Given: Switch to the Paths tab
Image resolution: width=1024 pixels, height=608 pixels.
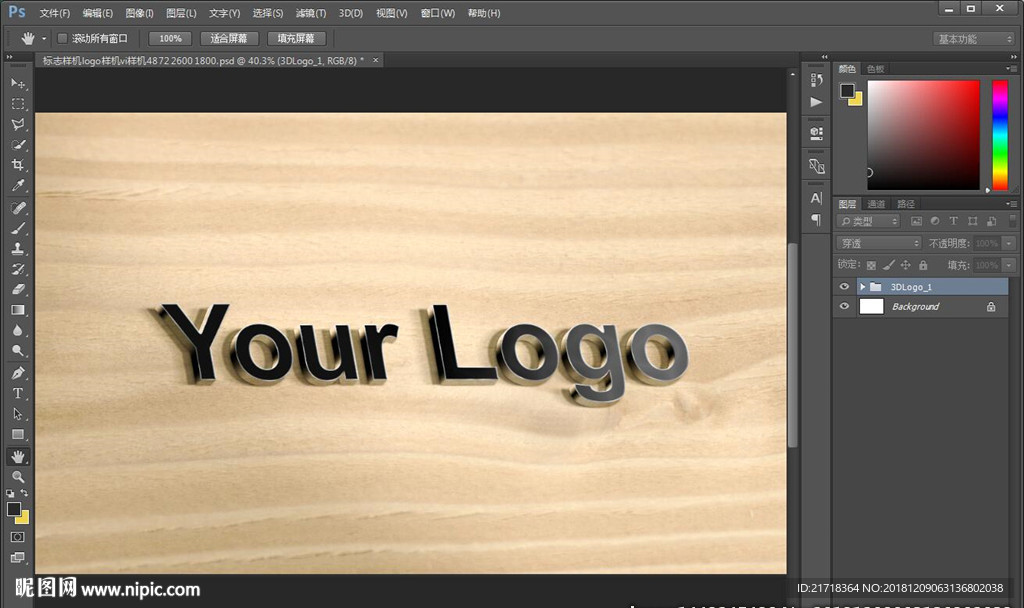Looking at the screenshot, I should point(906,204).
